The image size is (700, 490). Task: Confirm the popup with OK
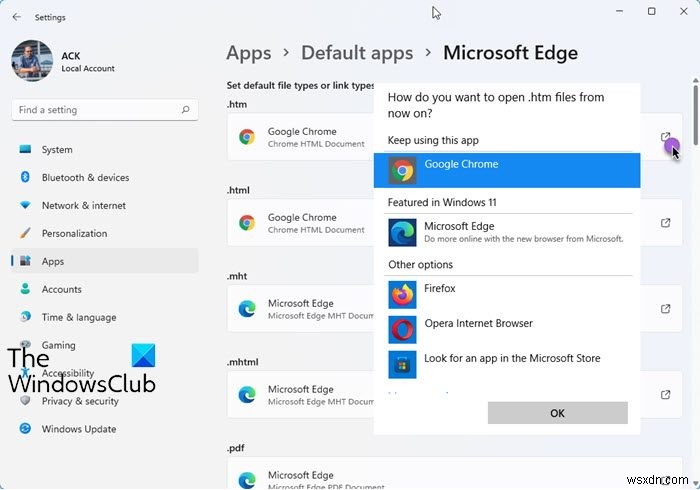tap(558, 413)
